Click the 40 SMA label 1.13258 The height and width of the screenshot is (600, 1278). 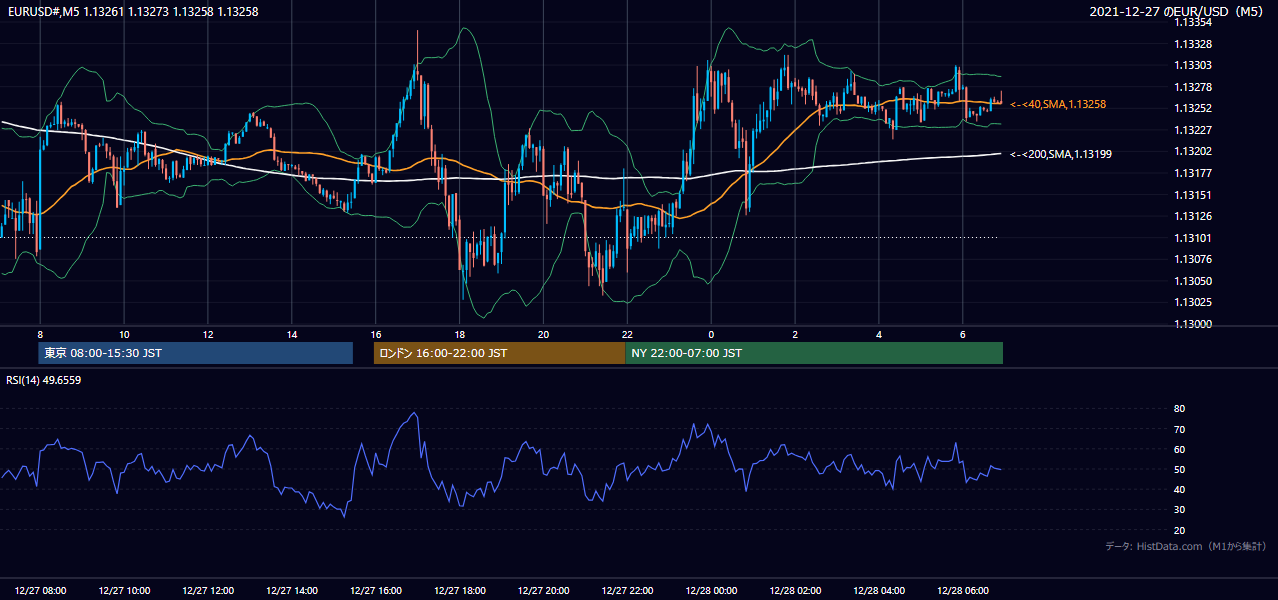tap(1058, 104)
